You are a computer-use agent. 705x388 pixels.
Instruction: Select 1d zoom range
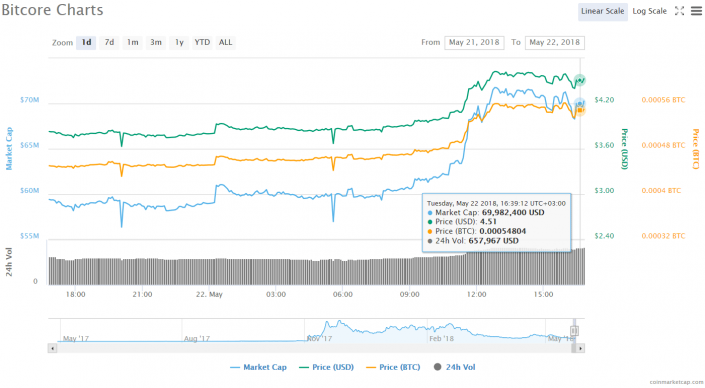(x=86, y=42)
